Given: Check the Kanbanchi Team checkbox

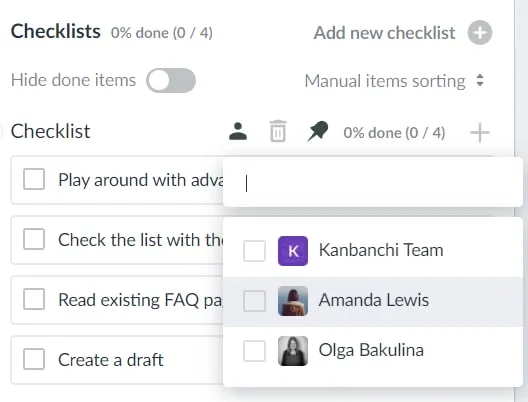Looking at the screenshot, I should 254,251.
